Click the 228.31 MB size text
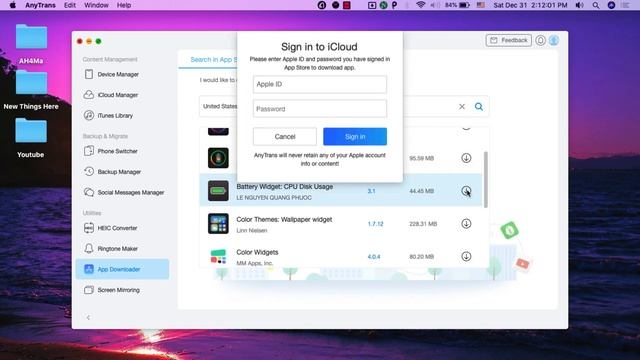The width and height of the screenshot is (640, 360). pos(423,224)
